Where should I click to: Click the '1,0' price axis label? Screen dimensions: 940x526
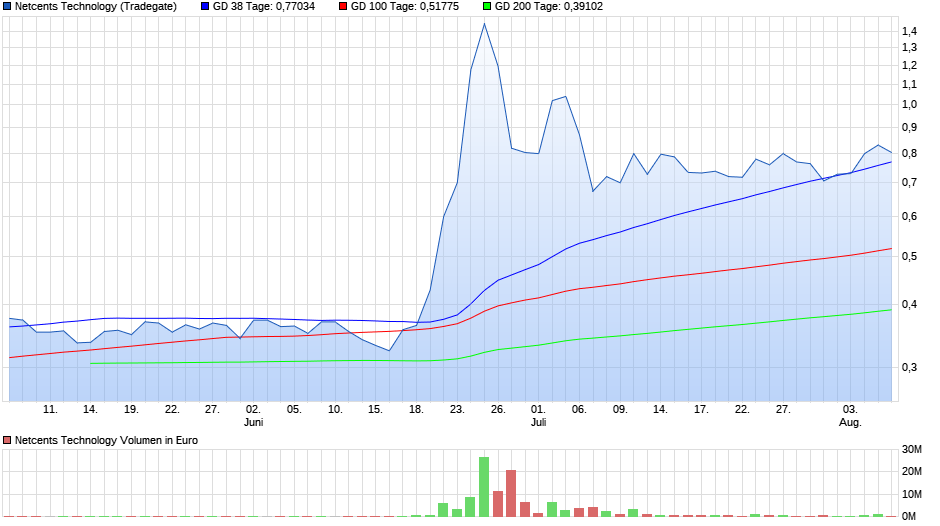coord(909,104)
